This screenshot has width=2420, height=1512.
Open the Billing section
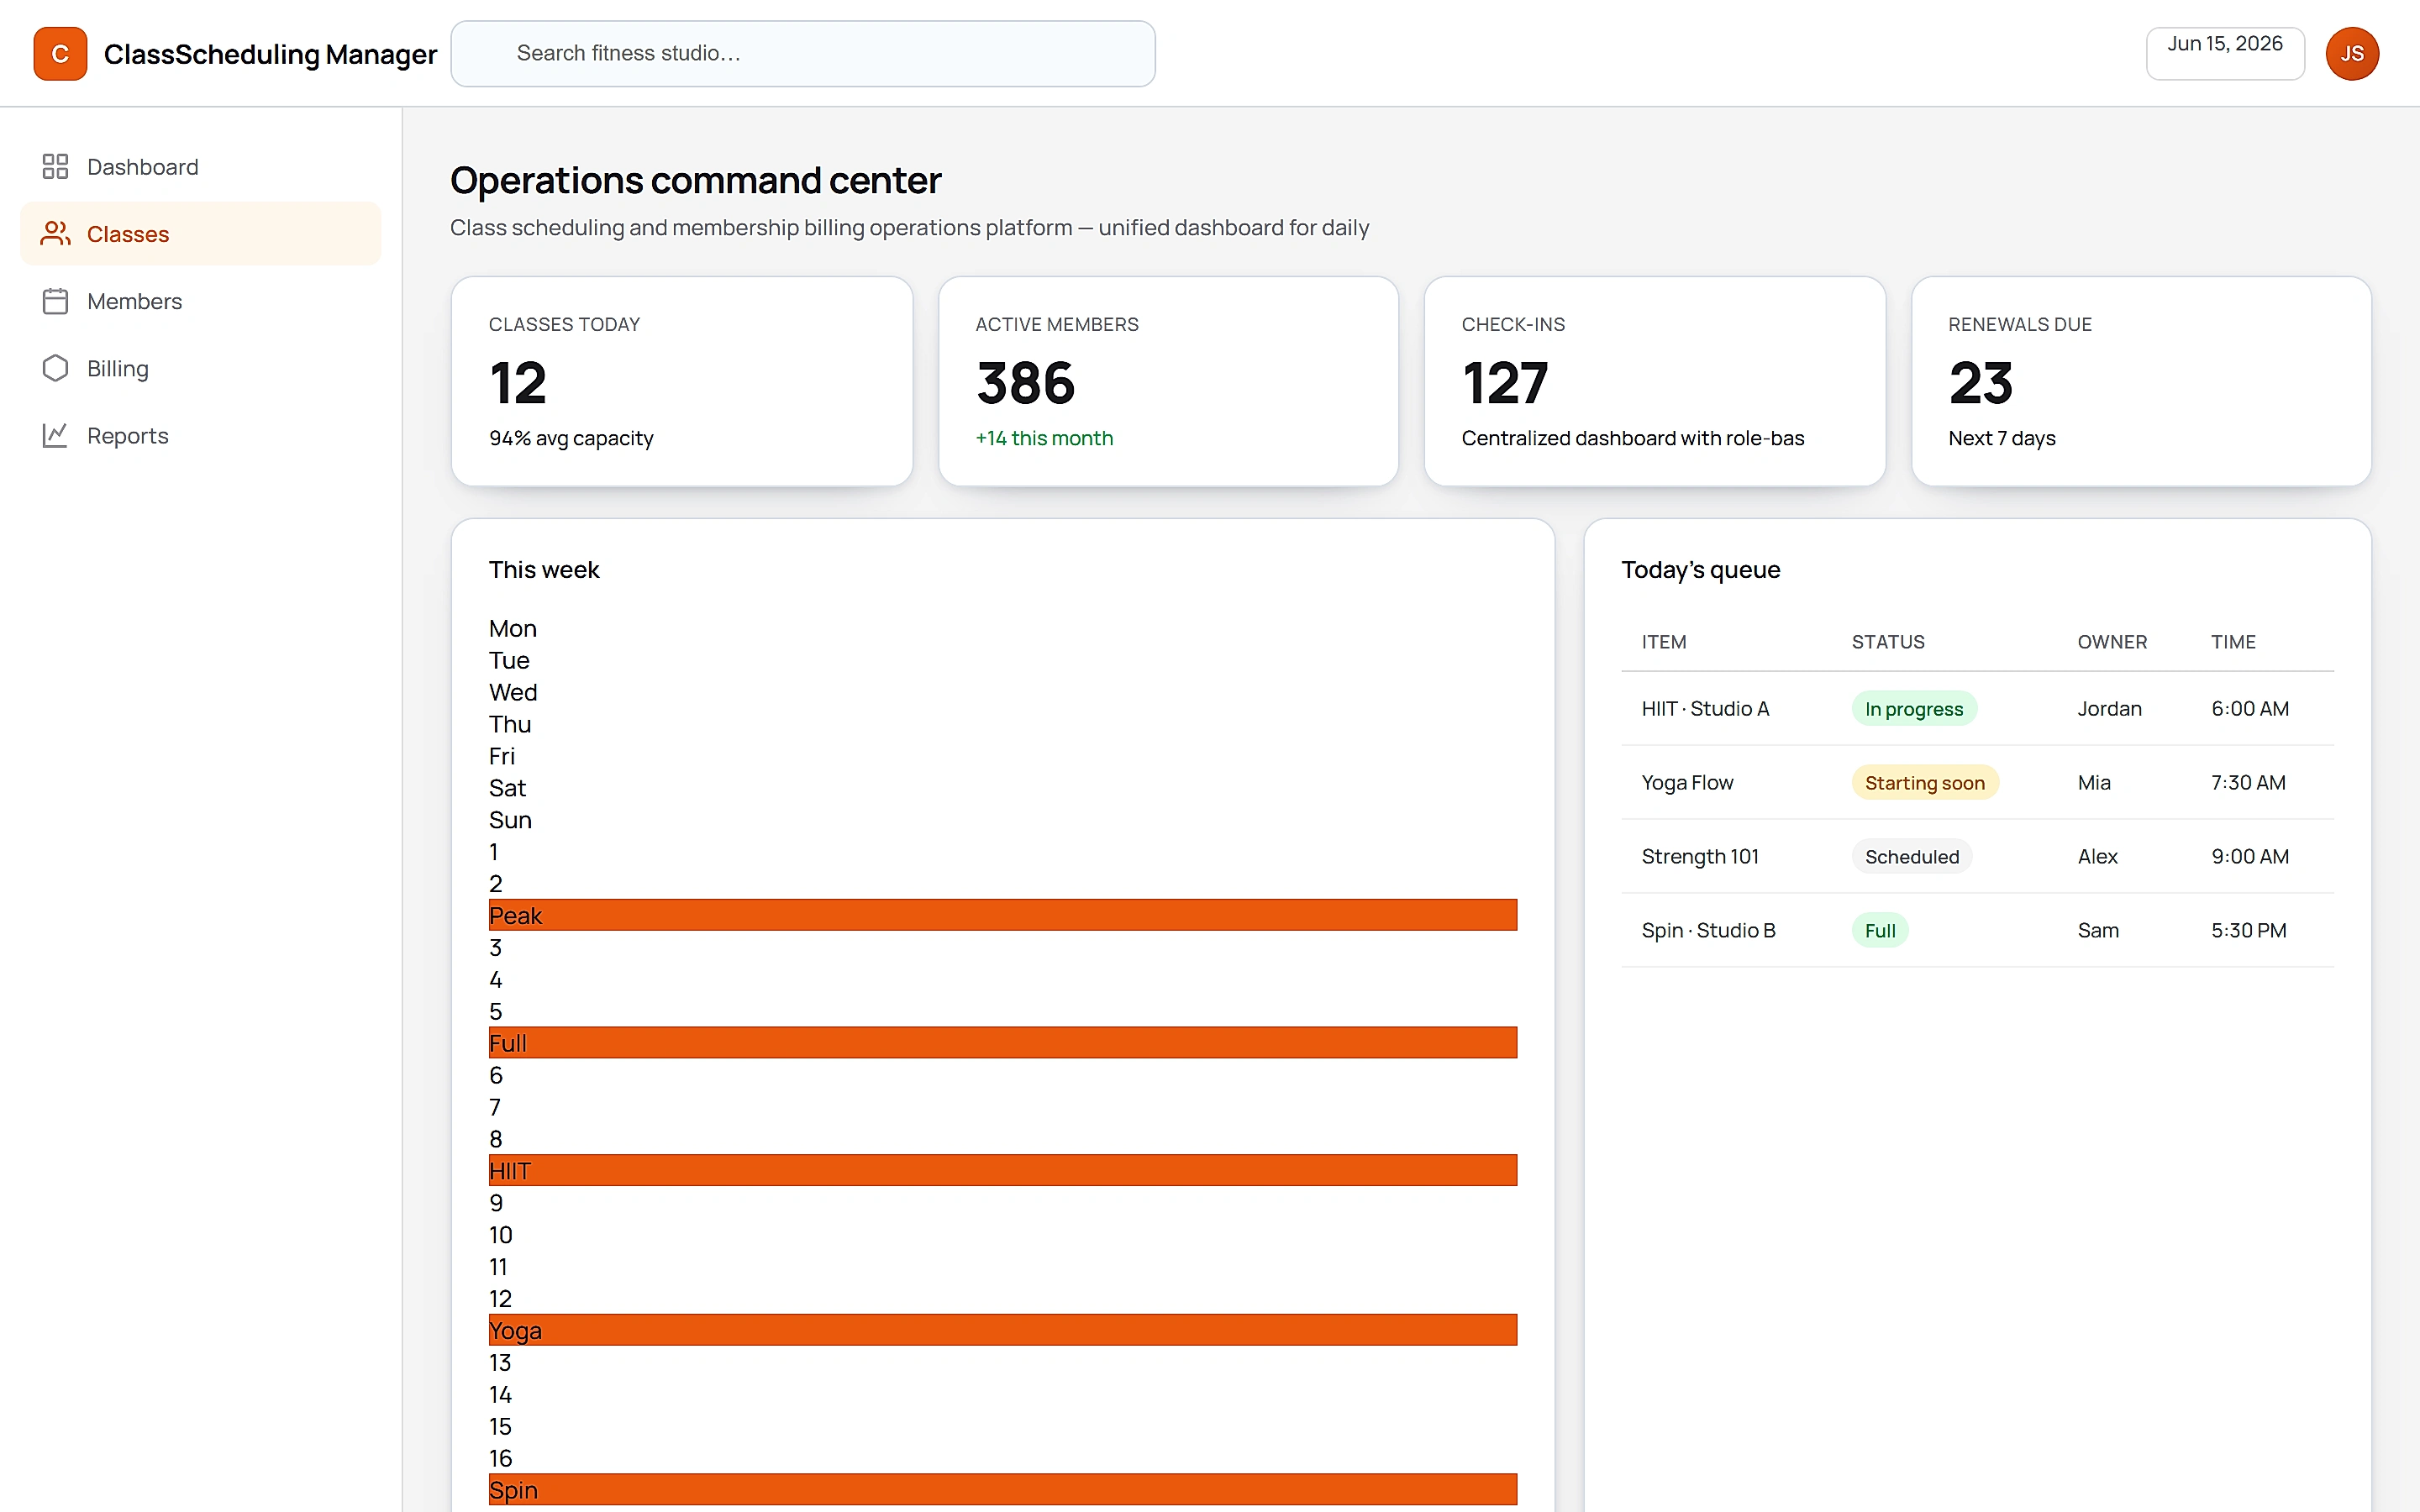[x=201, y=368]
